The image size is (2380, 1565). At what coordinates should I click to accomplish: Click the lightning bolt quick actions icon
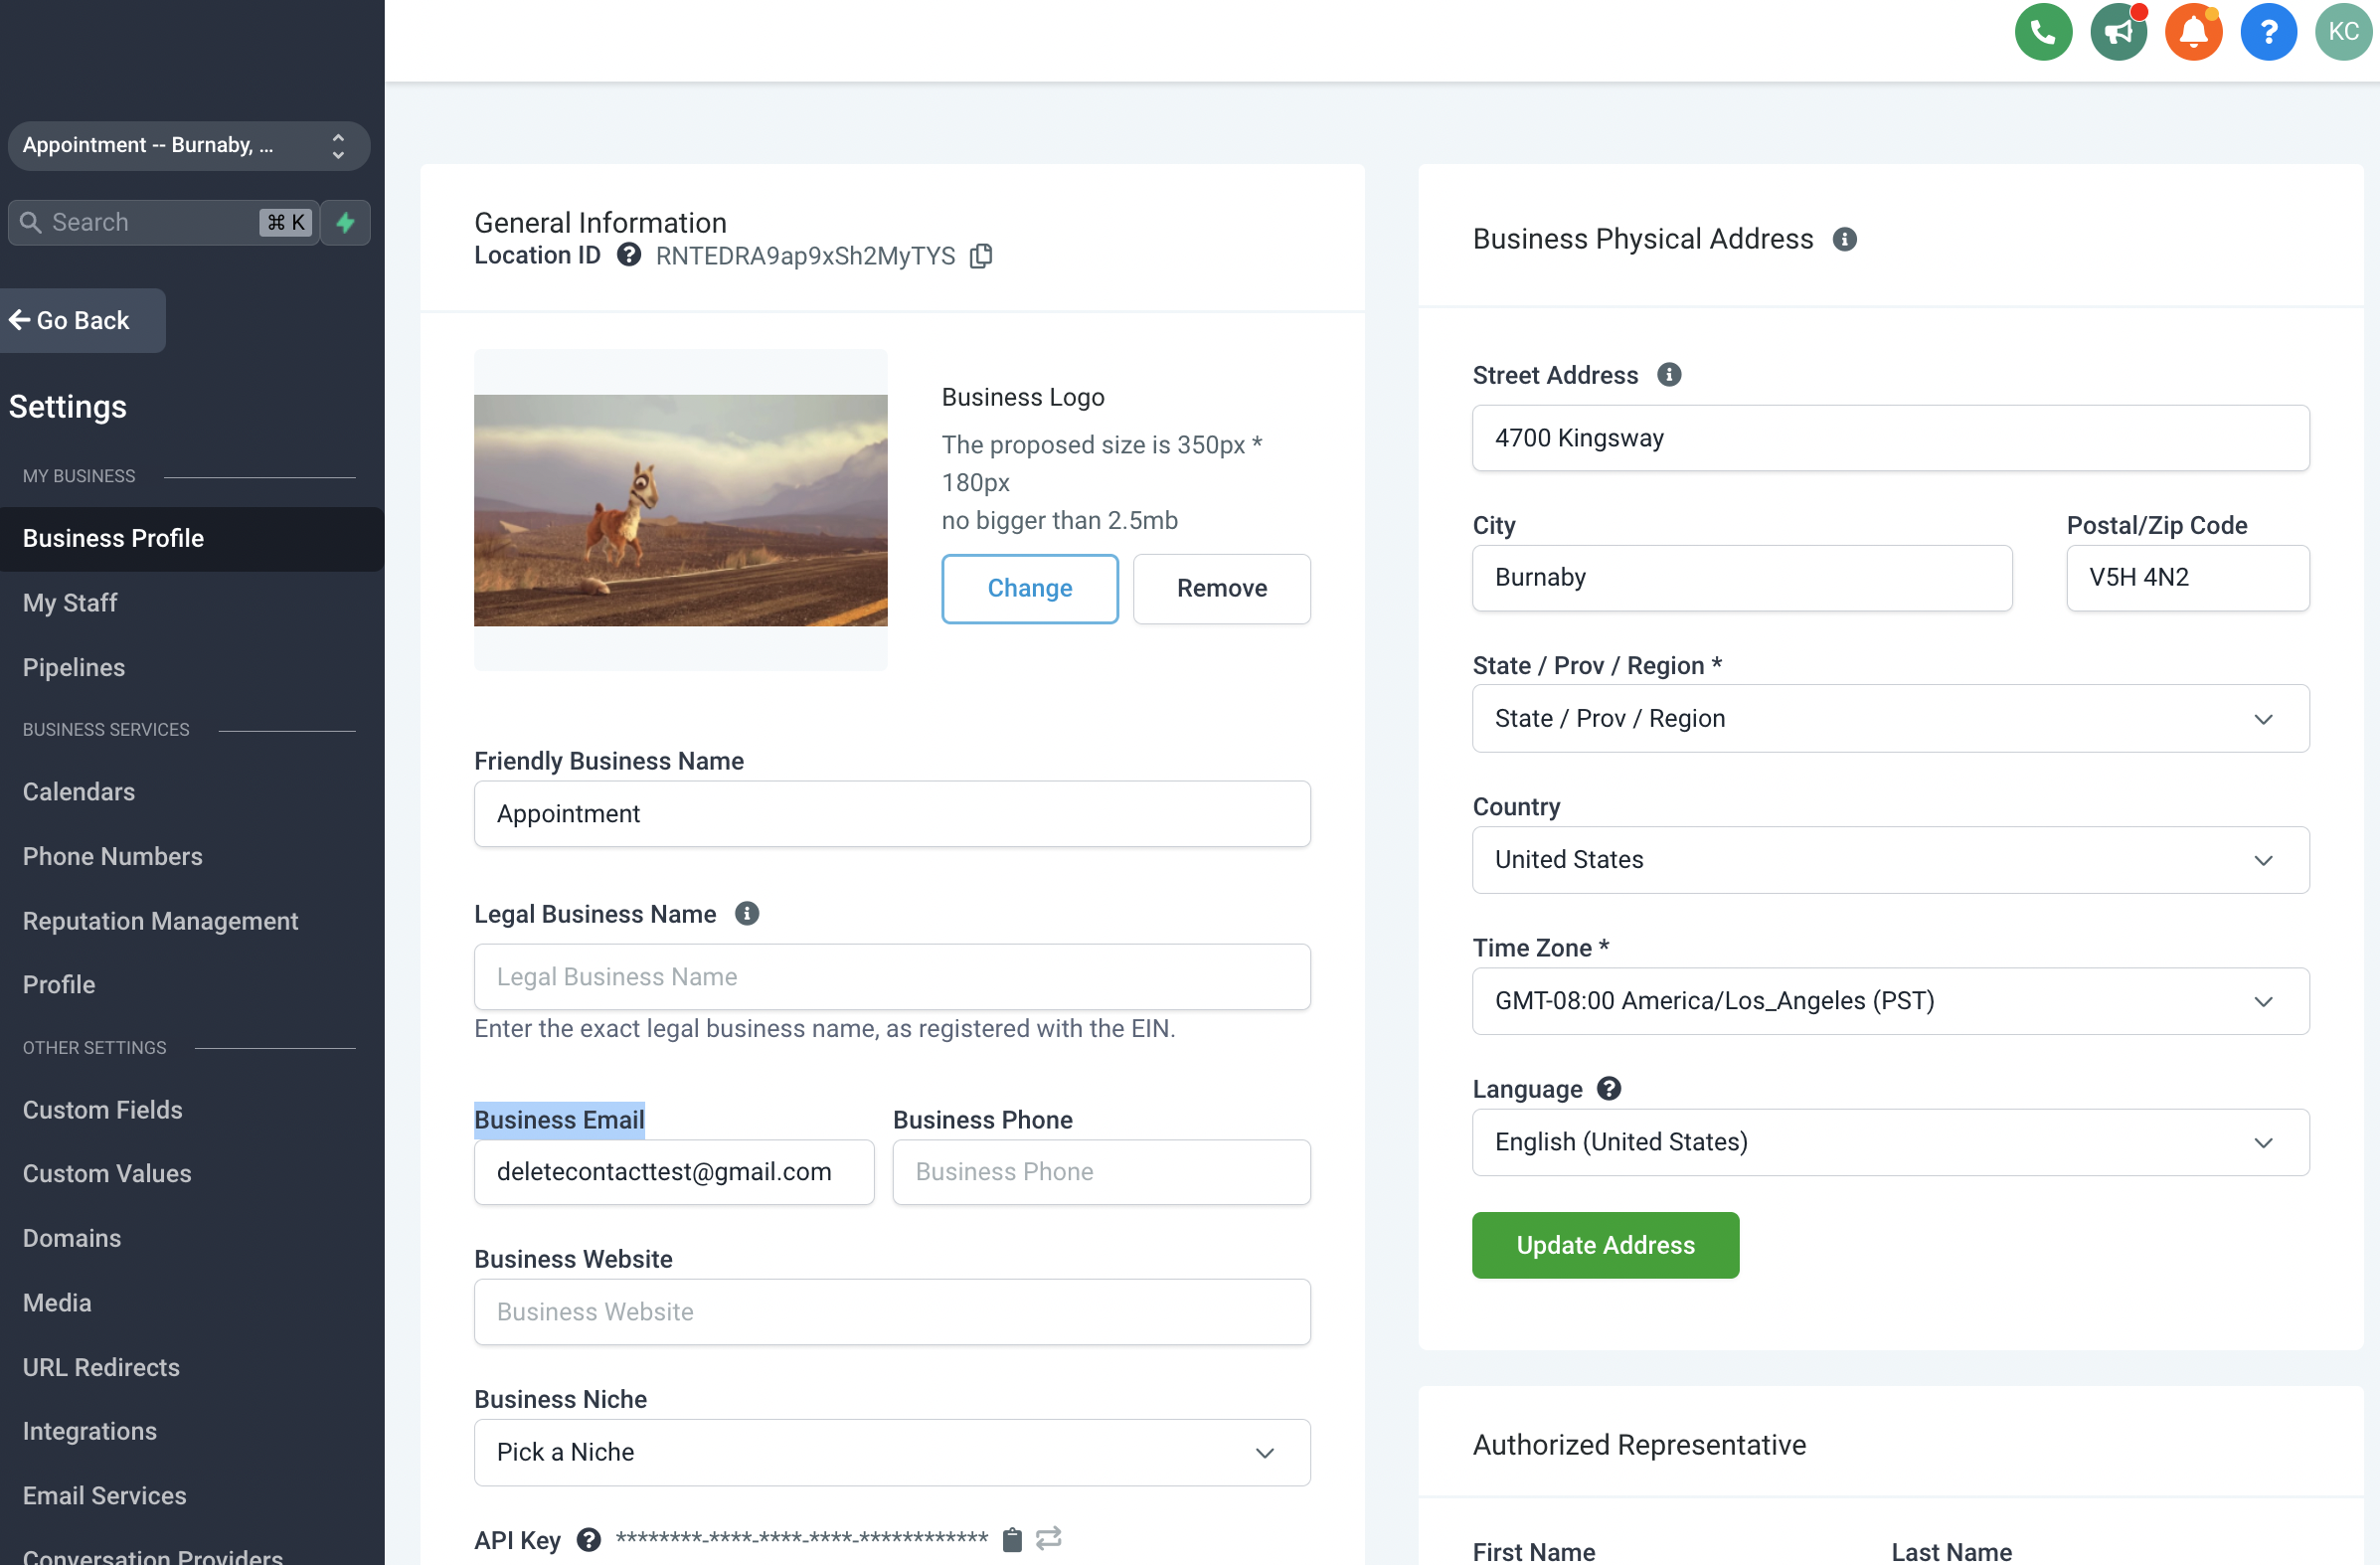346,222
